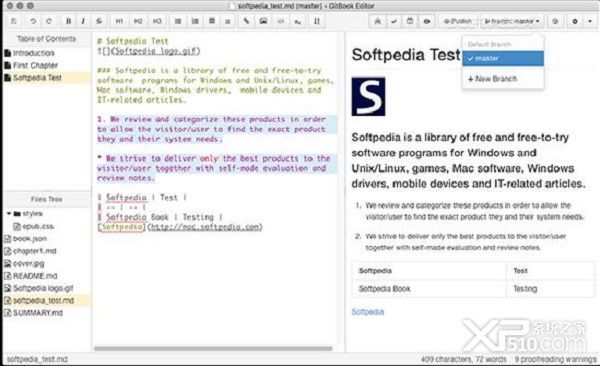Click the Softpedia logo.gif markdown line in editor
Screen dimensions: 600x366
coord(148,51)
